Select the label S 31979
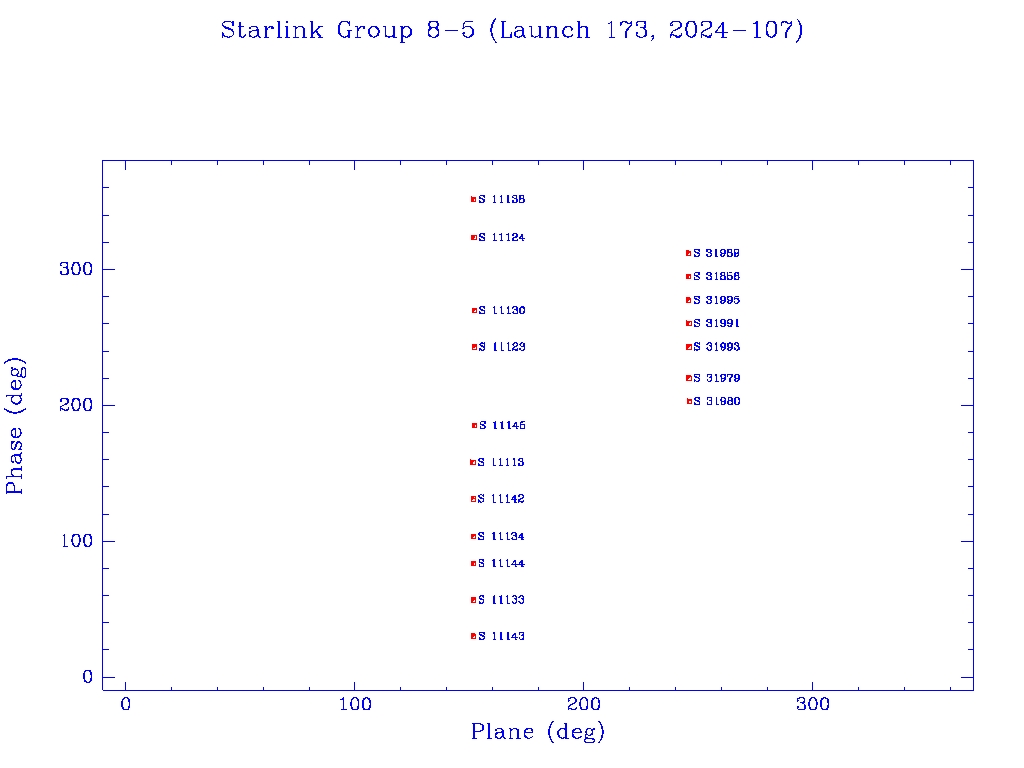Screen dimensions: 1024x768 point(716,378)
